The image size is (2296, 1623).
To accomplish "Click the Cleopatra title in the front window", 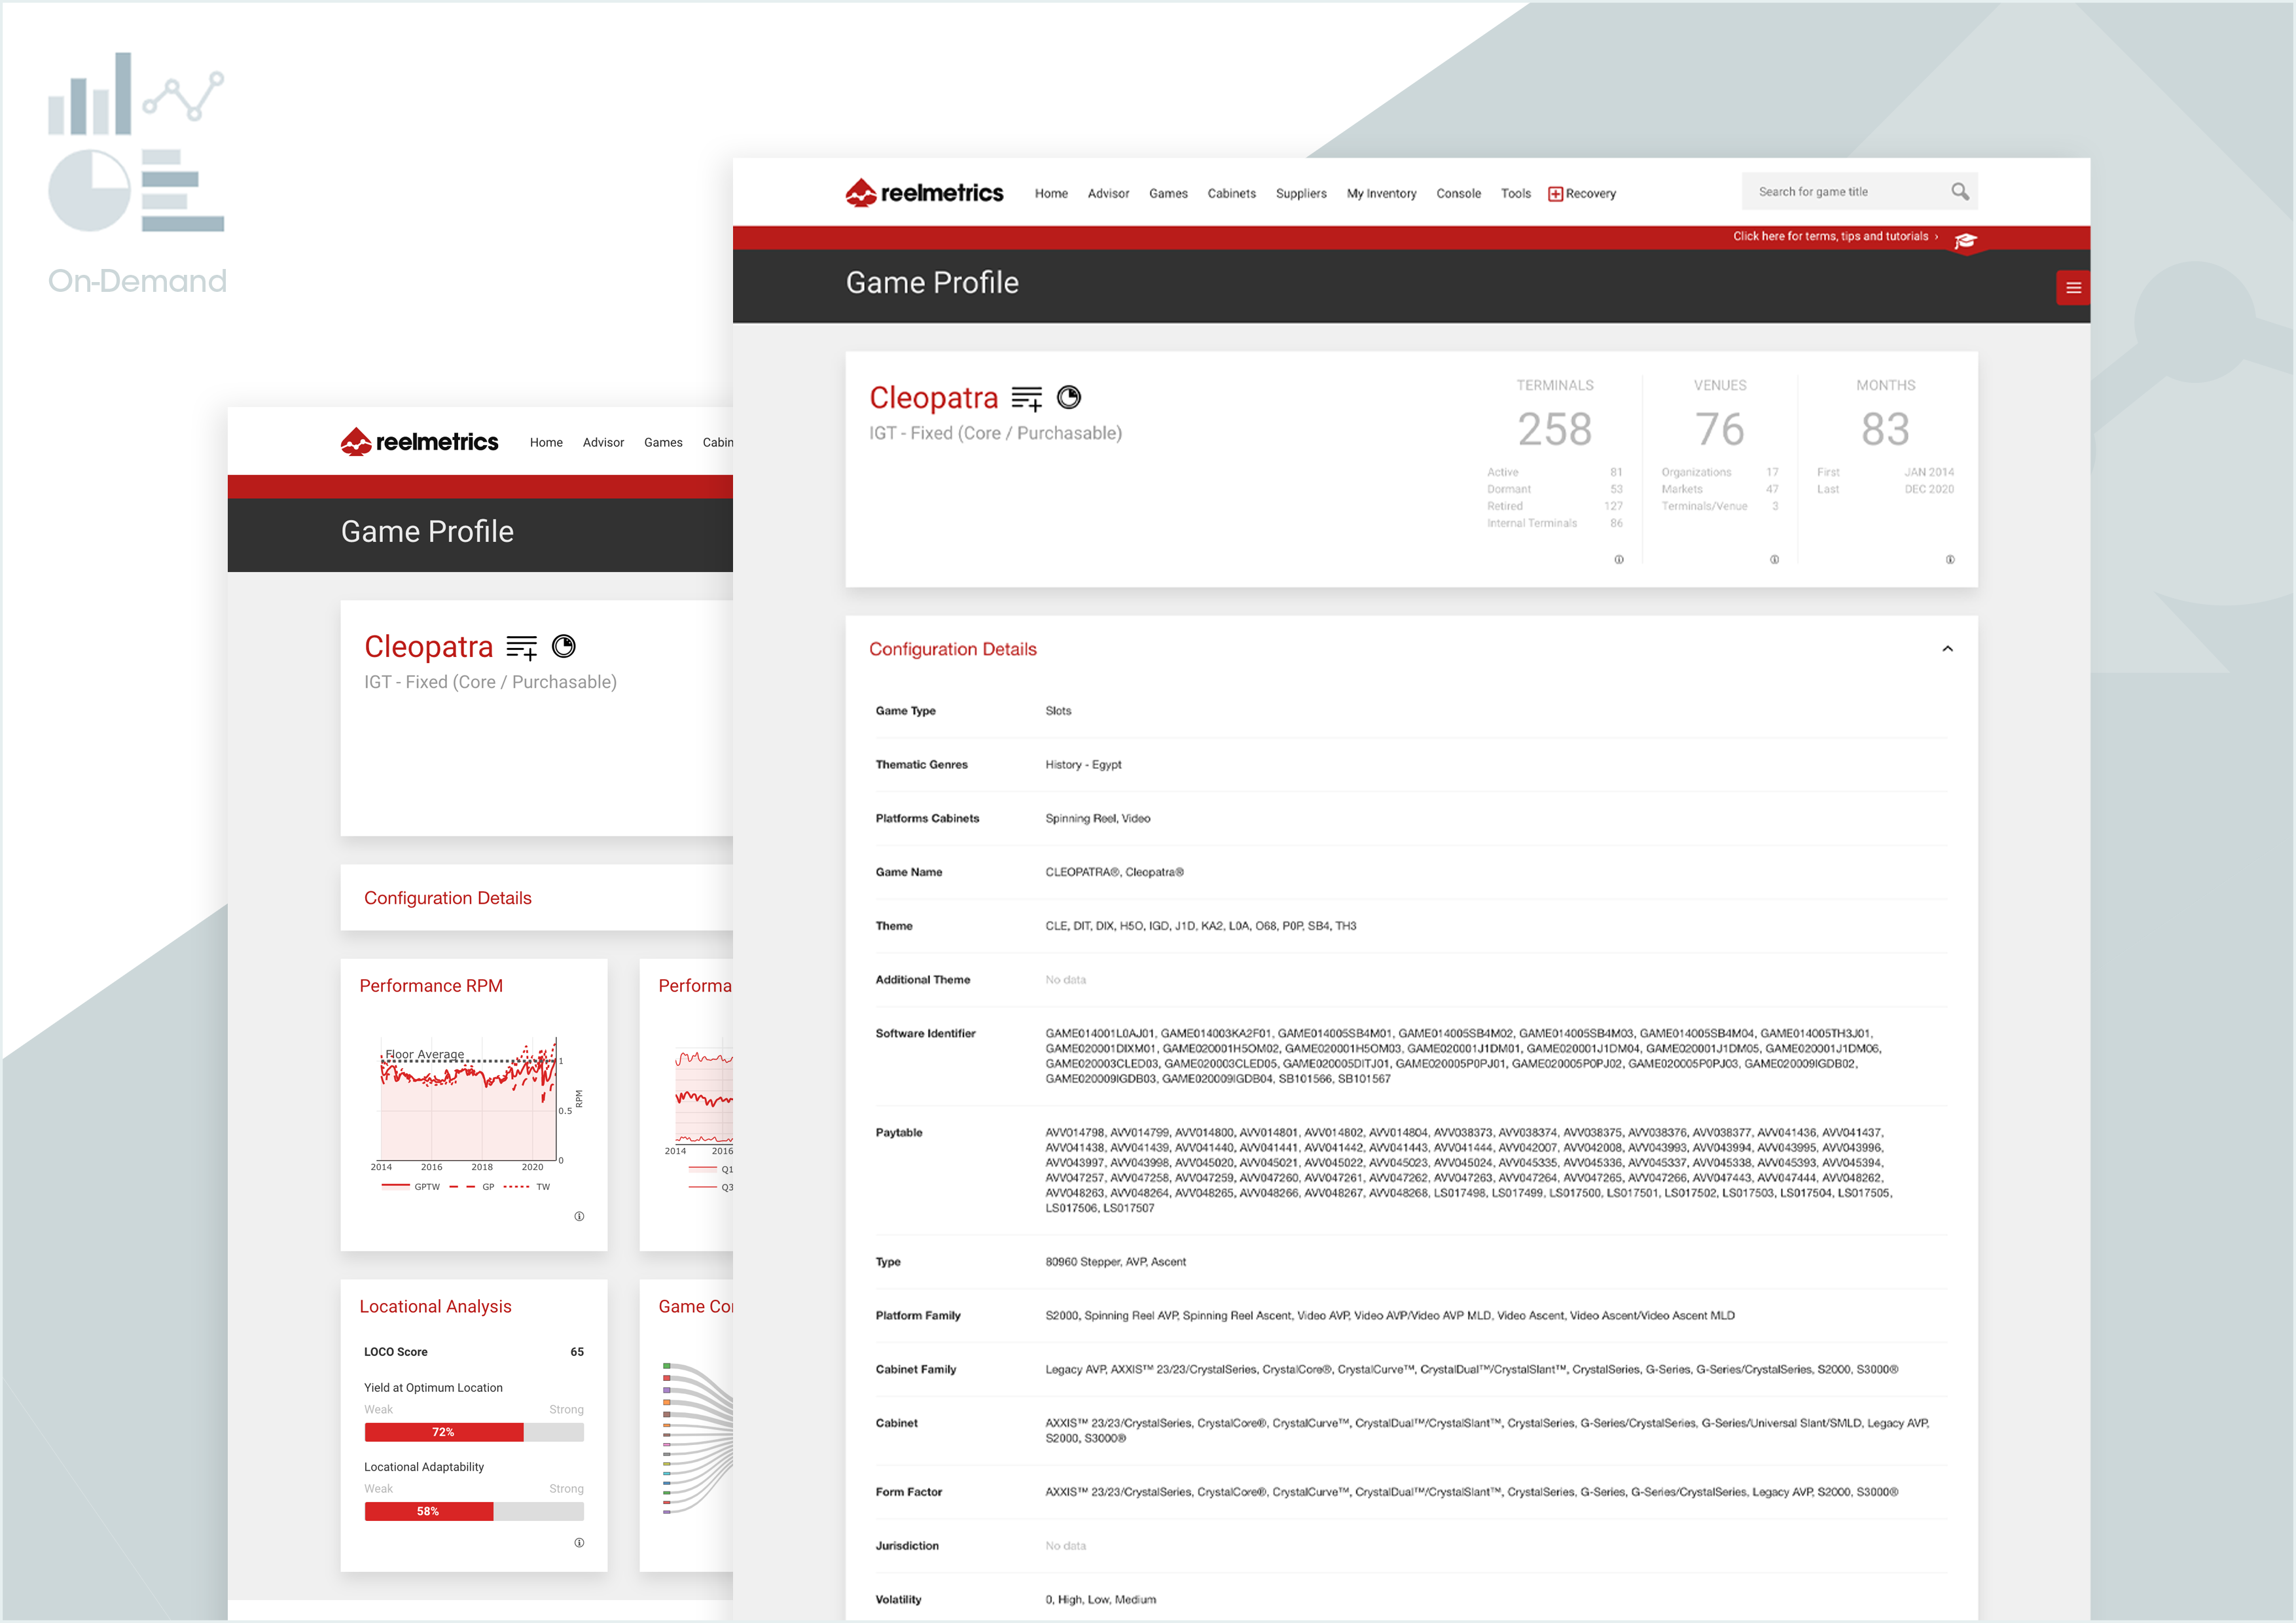I will point(933,398).
